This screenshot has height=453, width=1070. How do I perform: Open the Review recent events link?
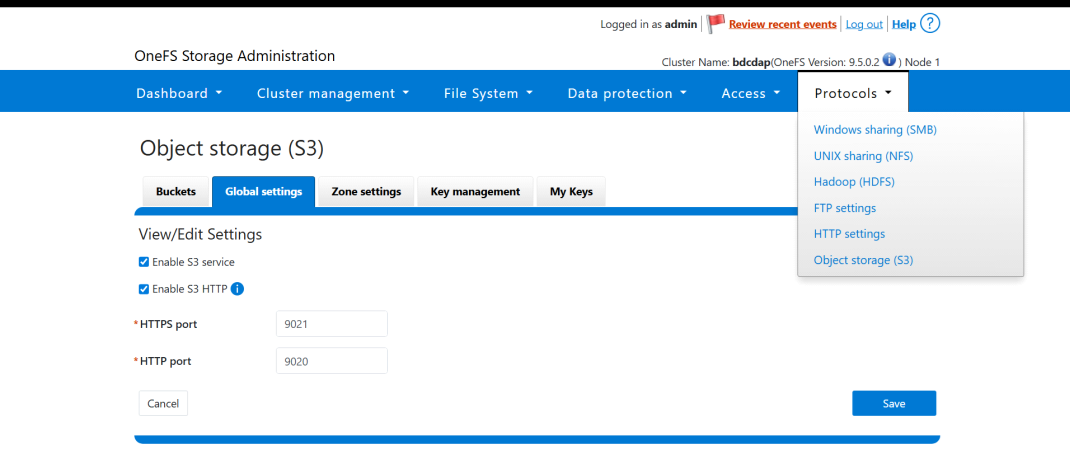783,24
